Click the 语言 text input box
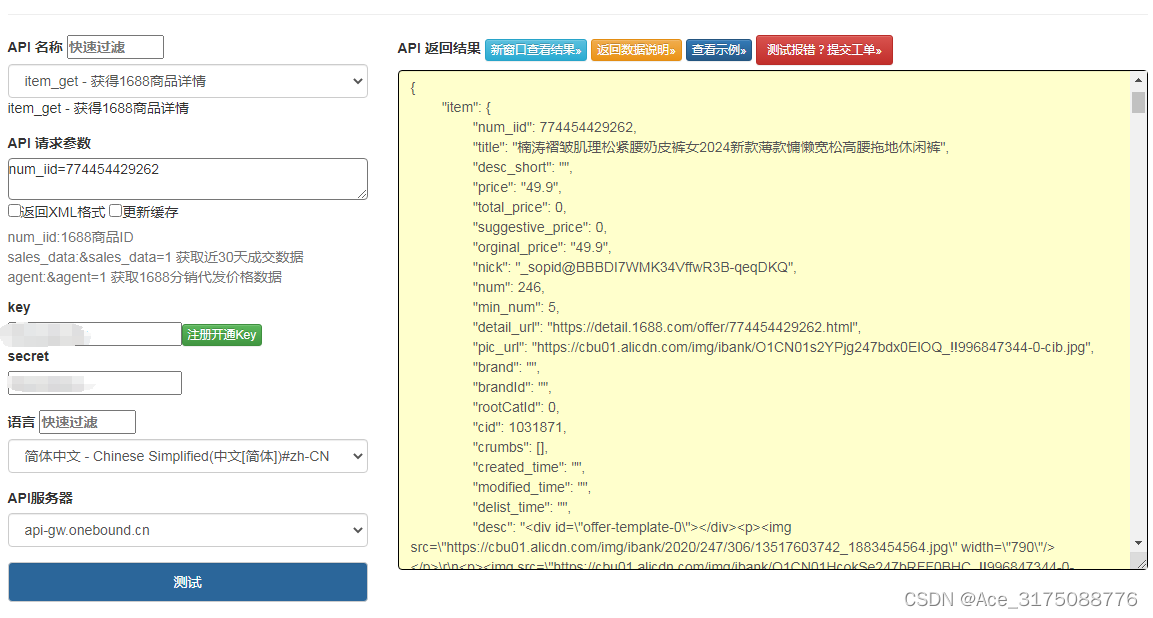The width and height of the screenshot is (1153, 618). pos(87,421)
